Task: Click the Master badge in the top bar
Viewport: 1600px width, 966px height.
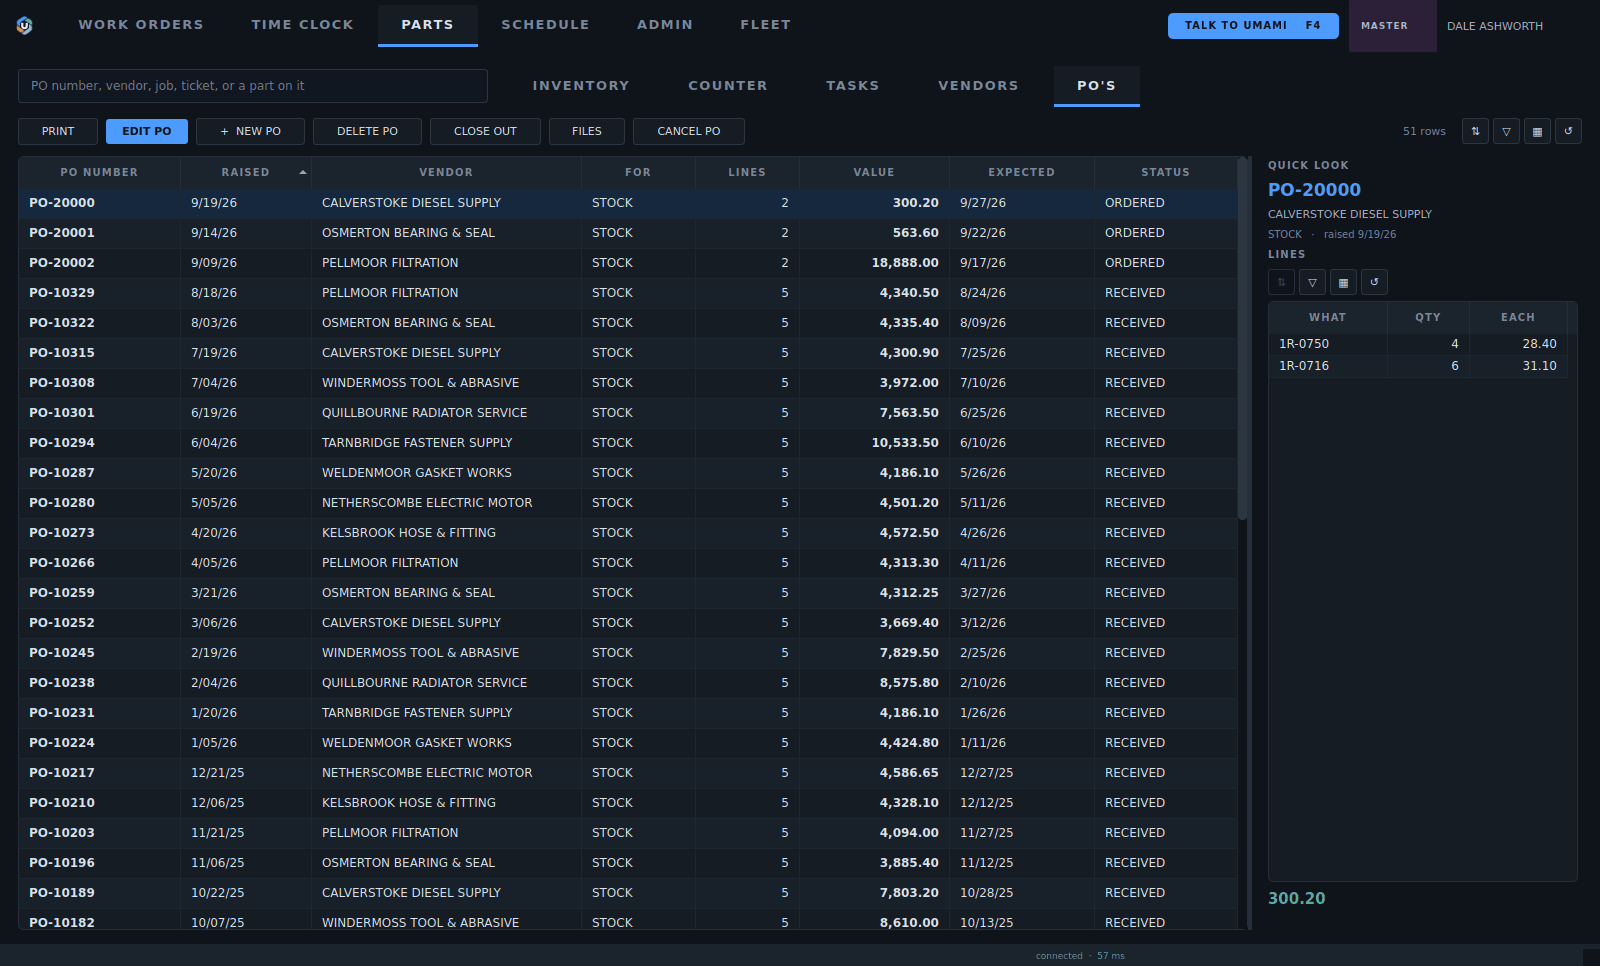Action: click(x=1392, y=26)
